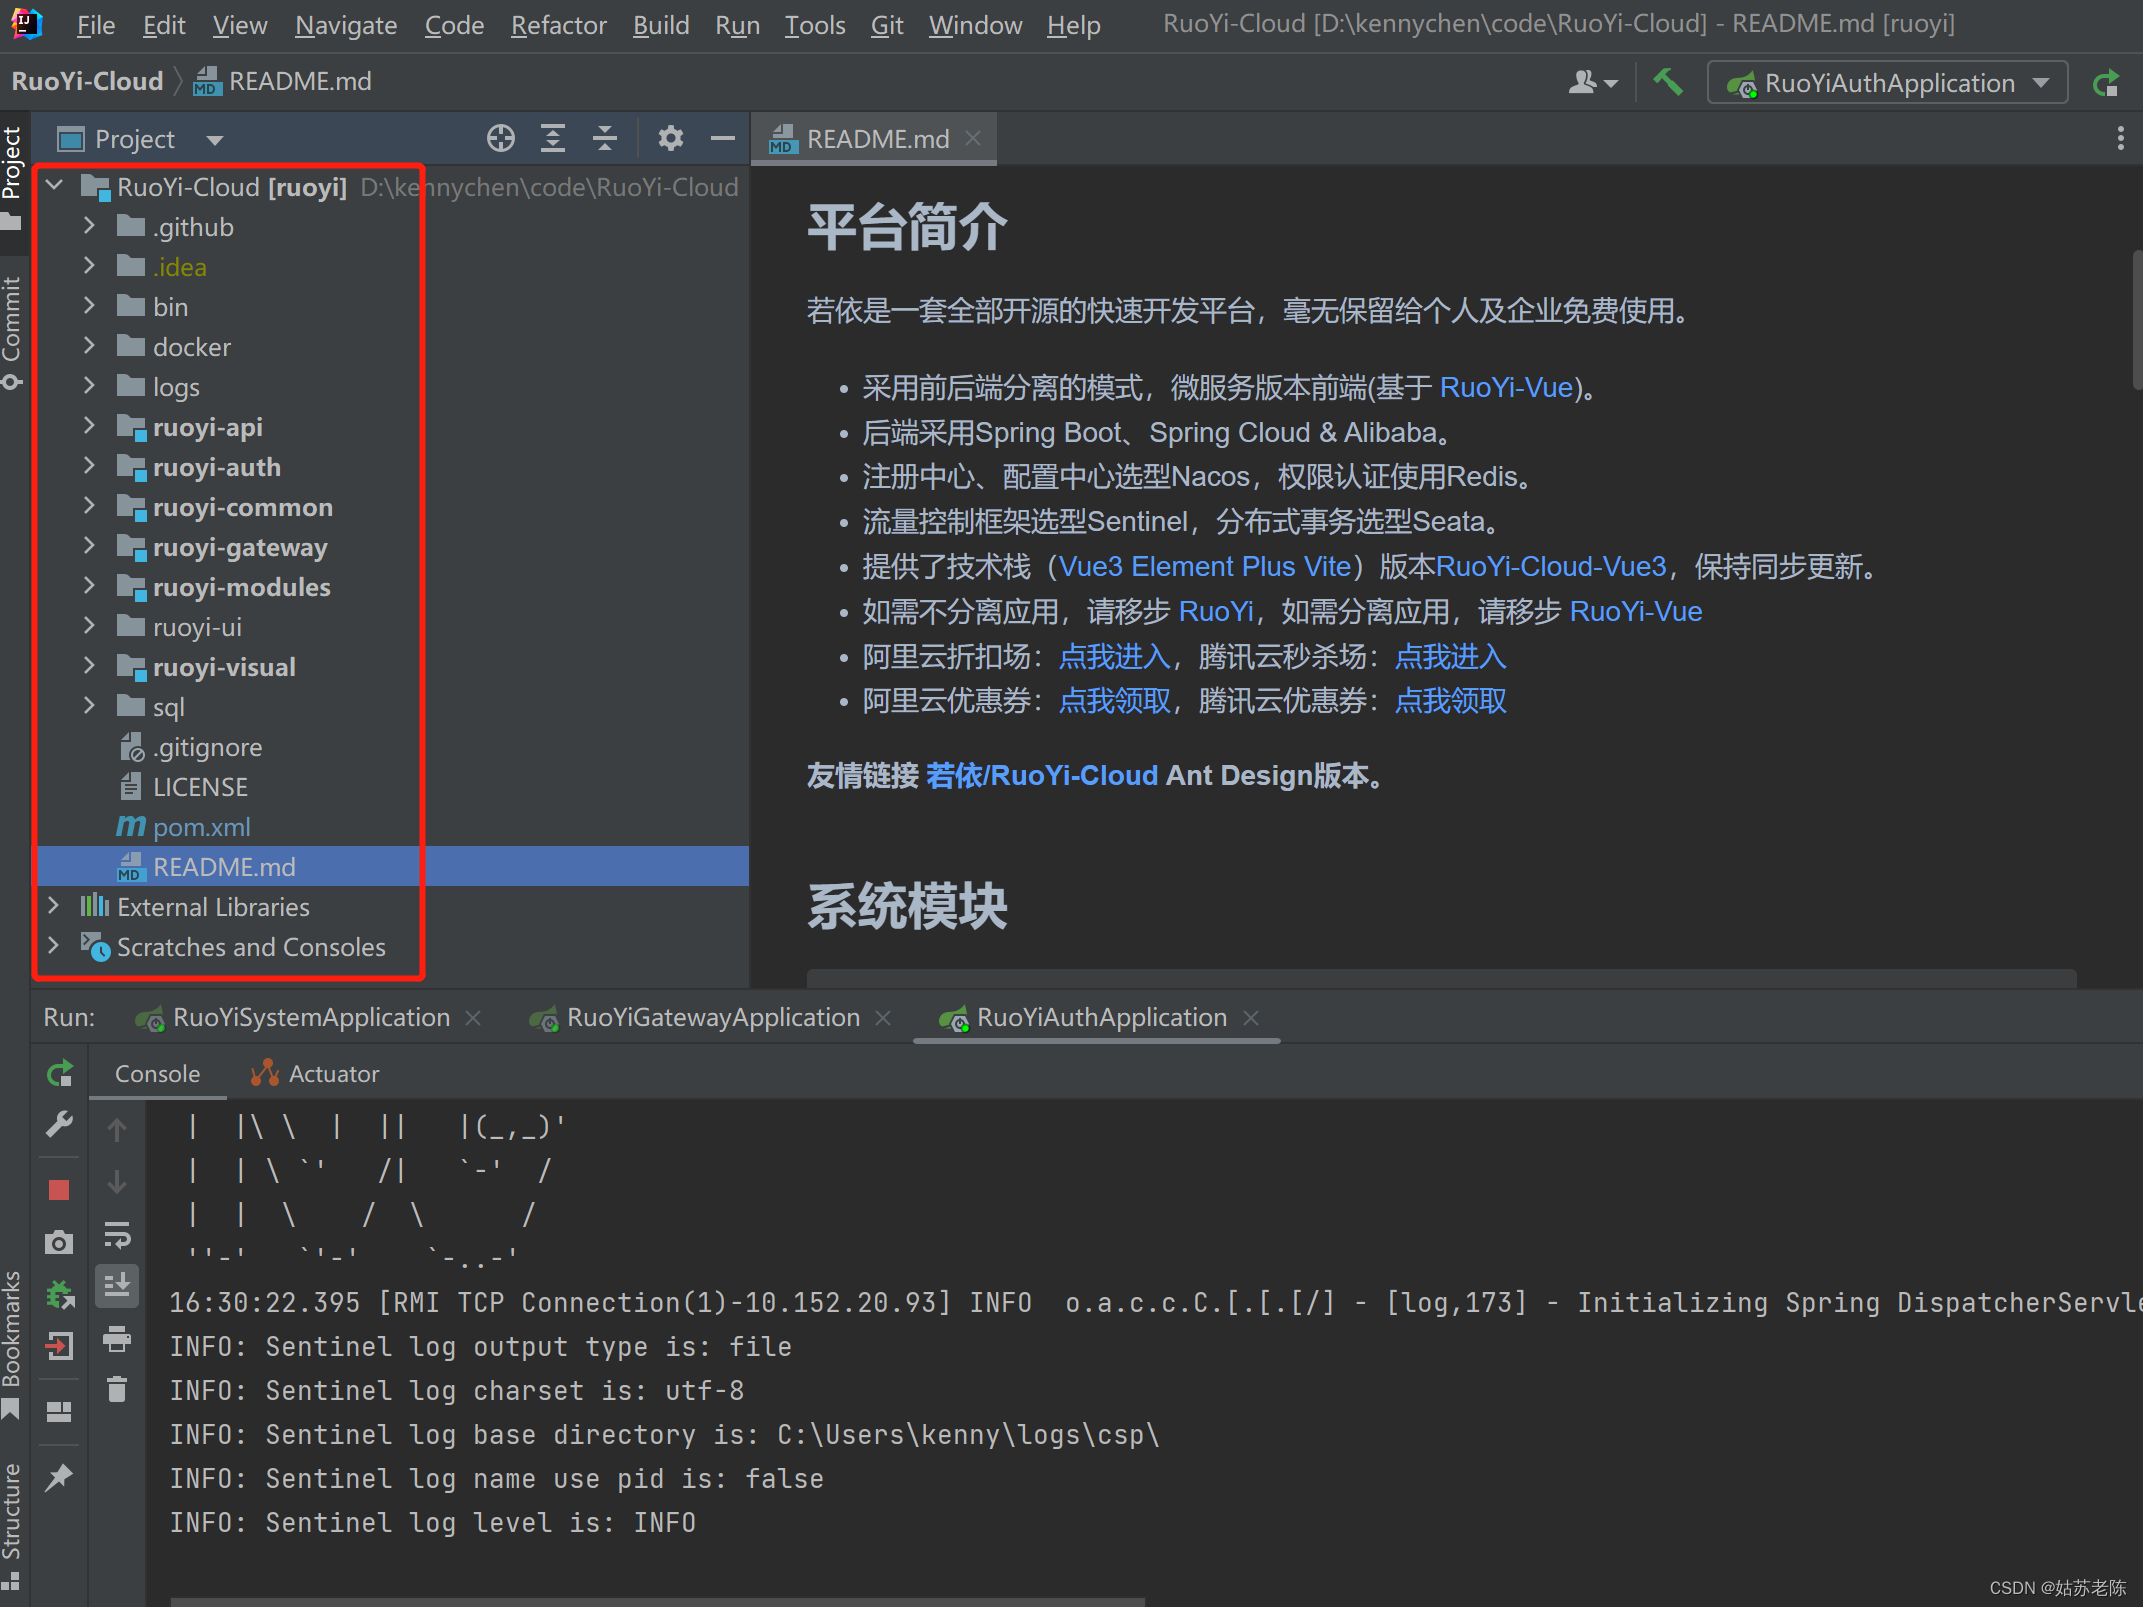Open the File menu
Screen dimensions: 2143x1607
(x=96, y=25)
